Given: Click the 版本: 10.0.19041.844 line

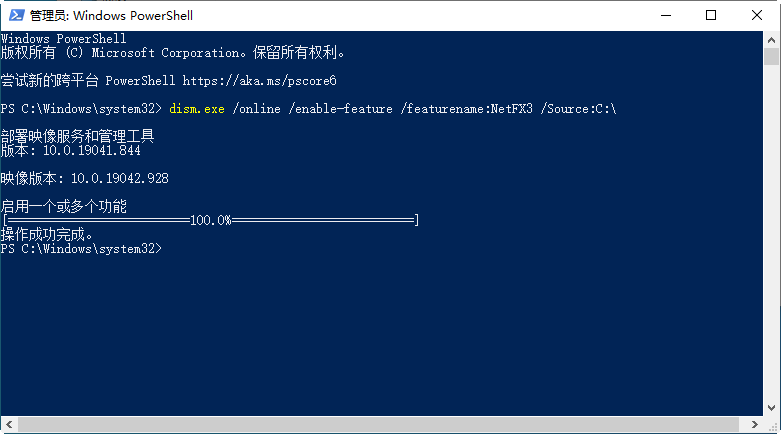Looking at the screenshot, I should point(71,150).
